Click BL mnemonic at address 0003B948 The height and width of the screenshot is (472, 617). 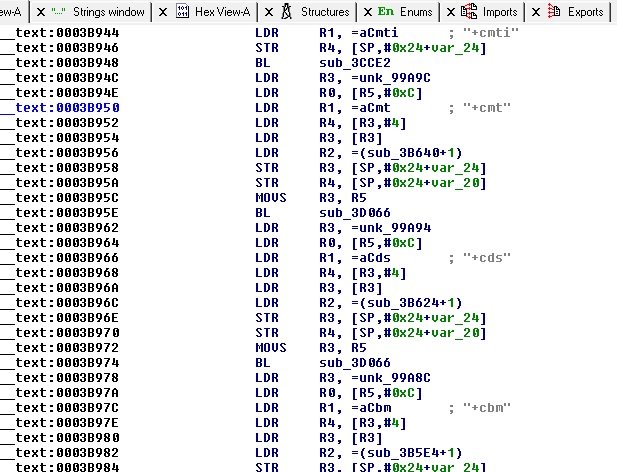pos(262,63)
